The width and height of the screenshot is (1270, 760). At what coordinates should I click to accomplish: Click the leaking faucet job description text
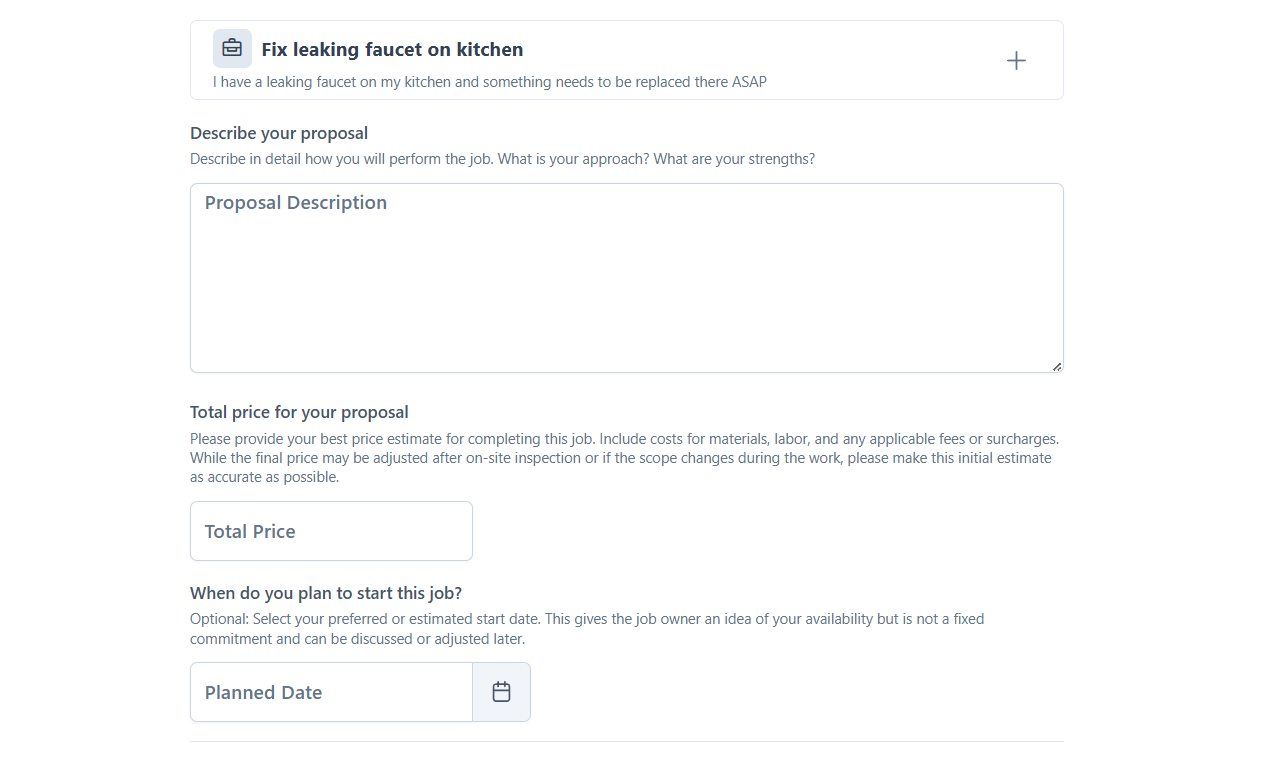click(490, 82)
